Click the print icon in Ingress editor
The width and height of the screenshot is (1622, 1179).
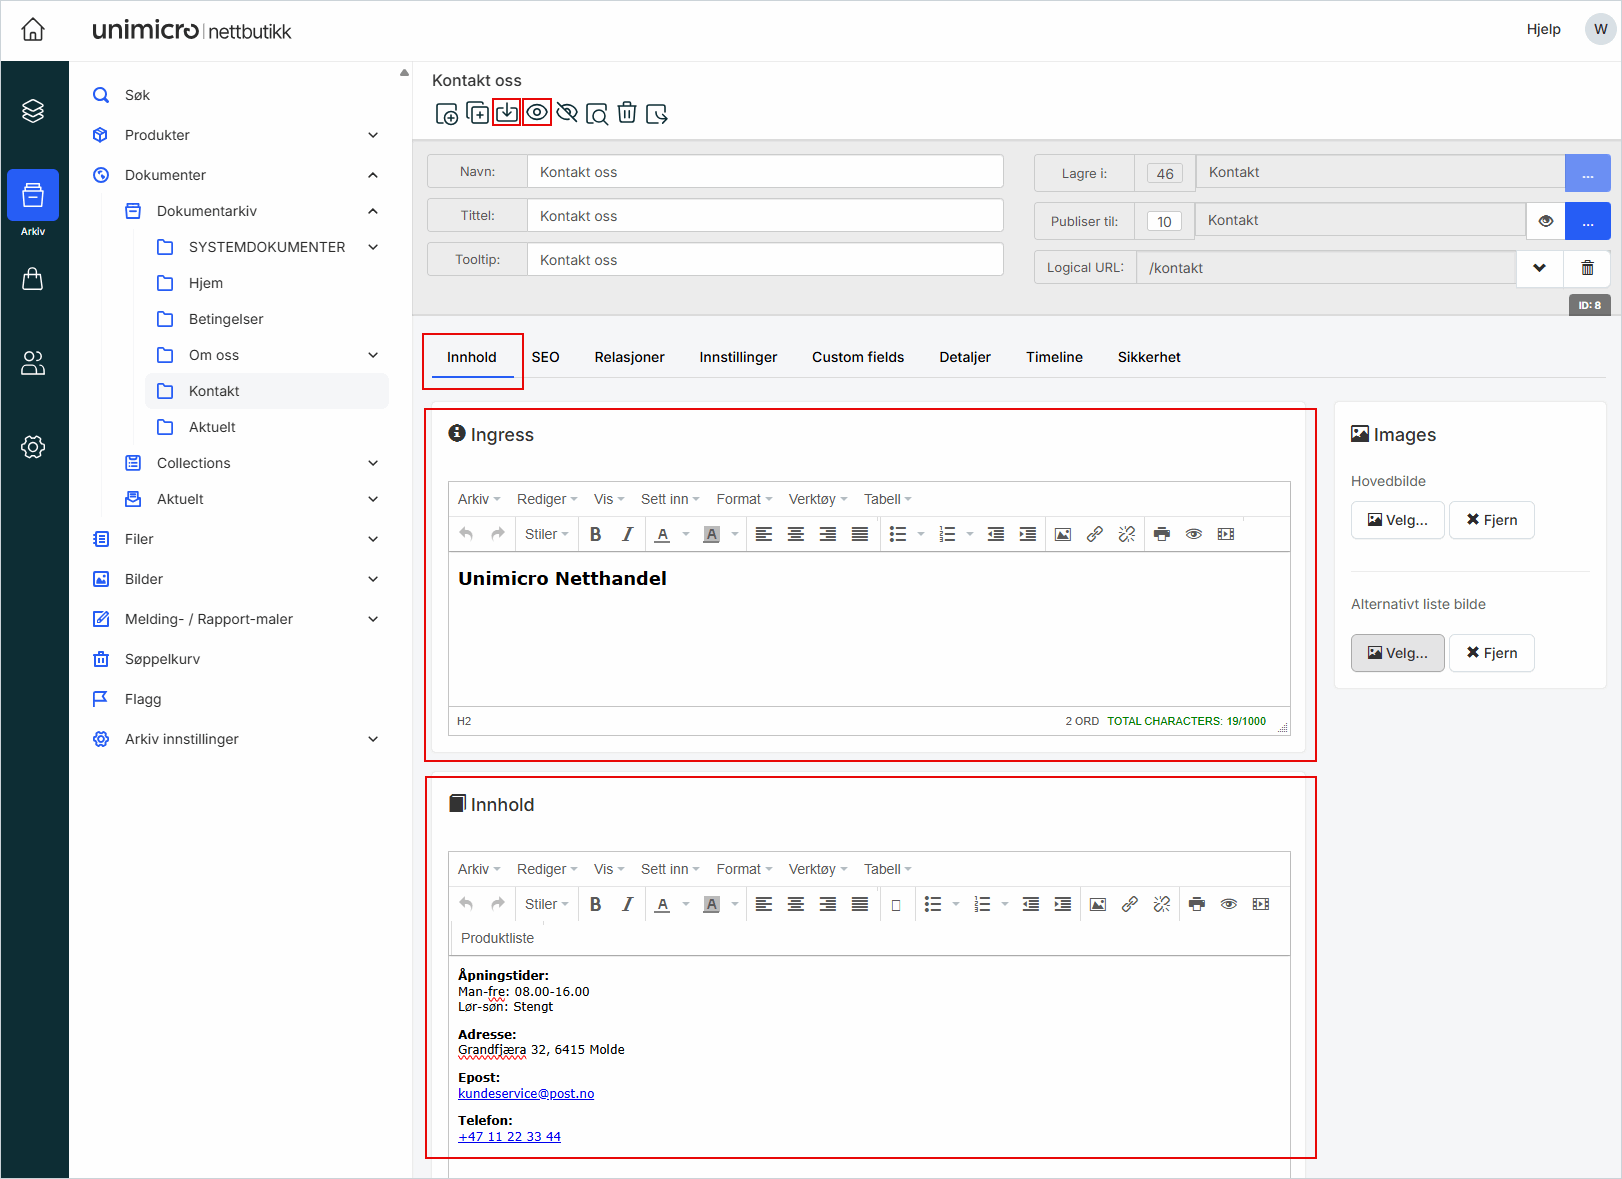pyautogui.click(x=1161, y=534)
